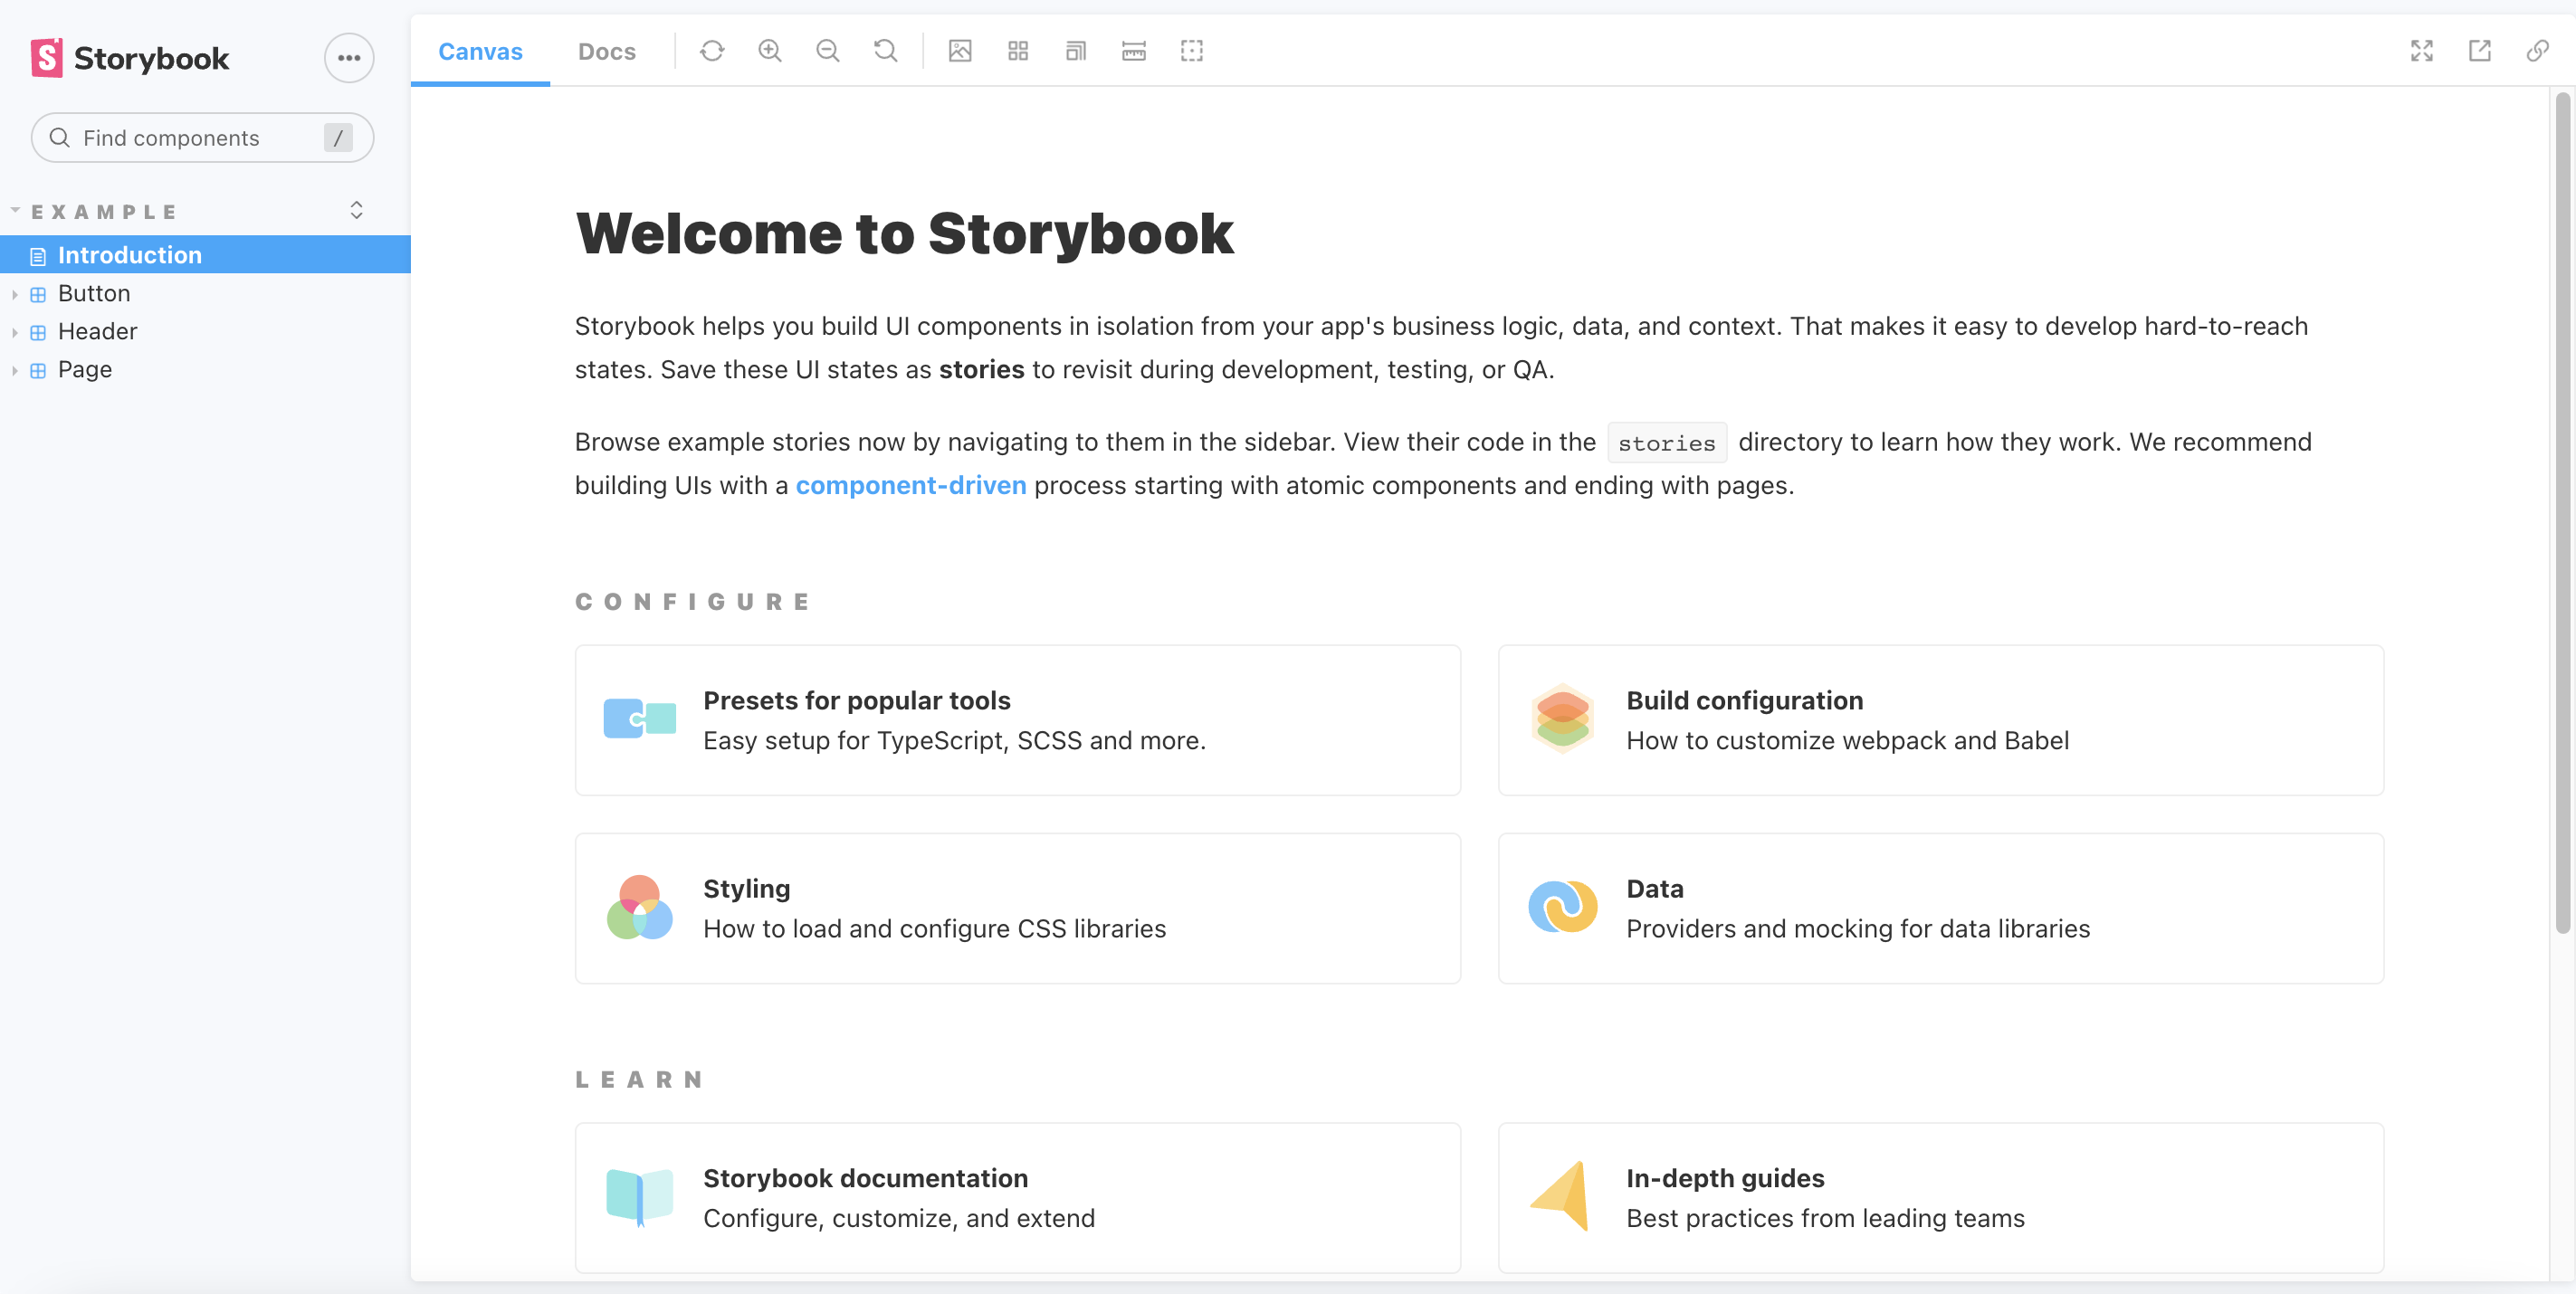2576x1294 pixels.
Task: Toggle the background color image icon
Action: click(x=960, y=51)
